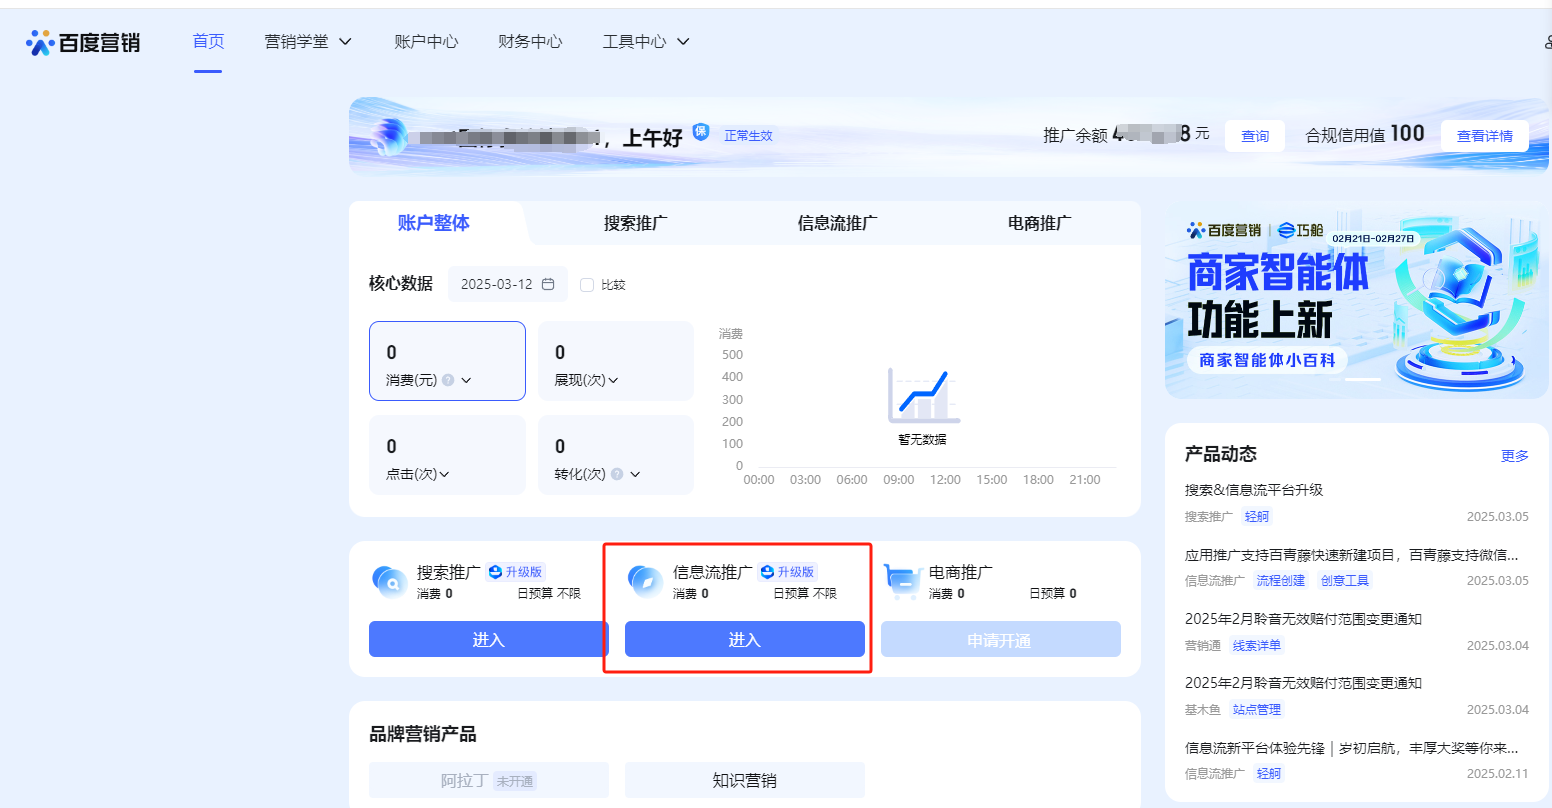The height and width of the screenshot is (808, 1552).
Task: Click the help icon next to 消费(元)
Action: pyautogui.click(x=448, y=380)
